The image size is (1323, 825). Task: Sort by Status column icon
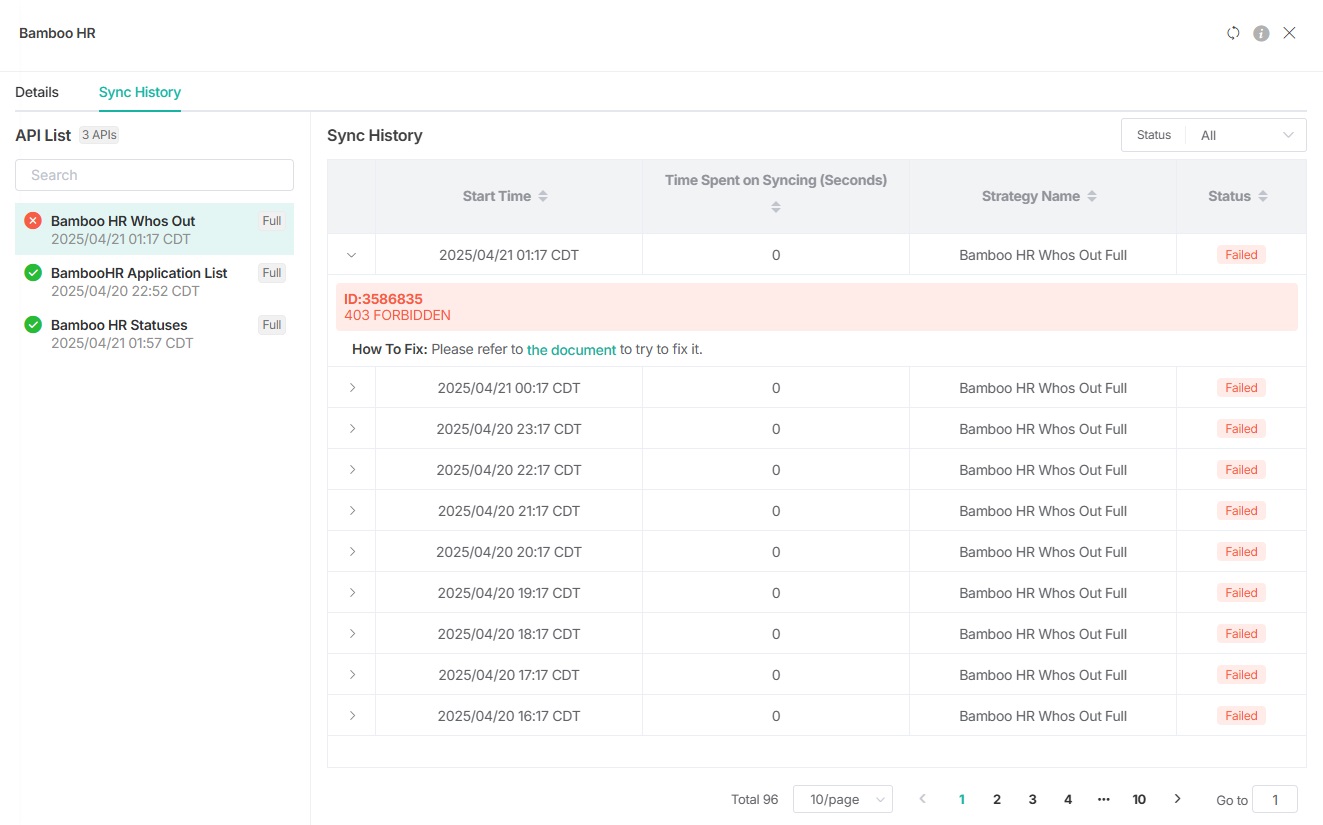(x=1263, y=197)
